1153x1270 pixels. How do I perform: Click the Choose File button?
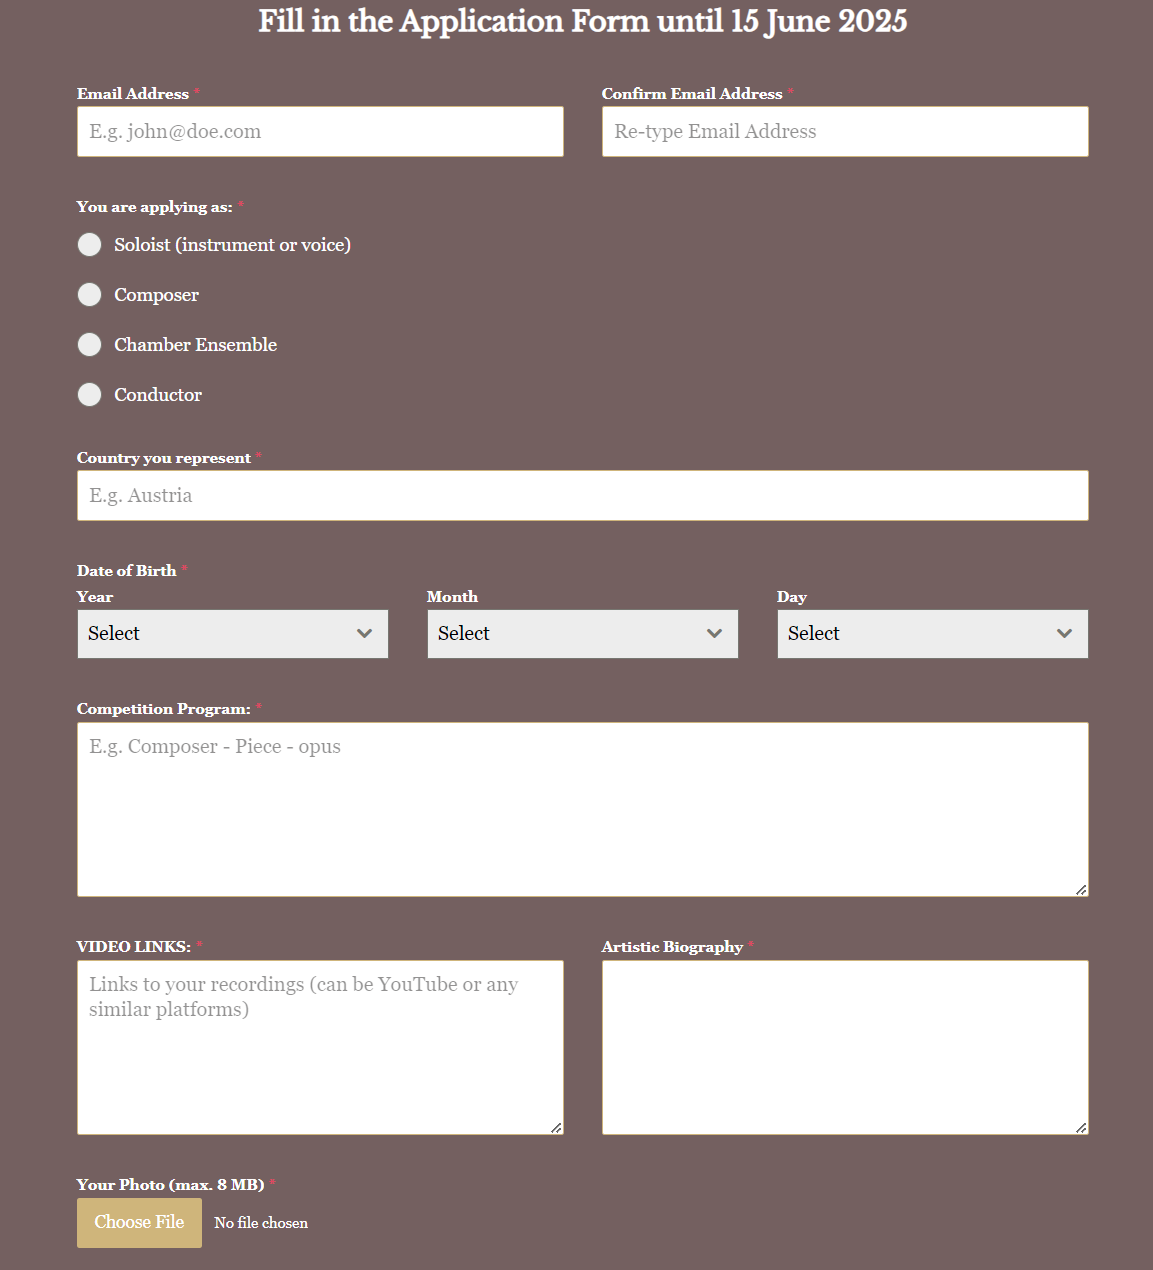click(x=139, y=1223)
